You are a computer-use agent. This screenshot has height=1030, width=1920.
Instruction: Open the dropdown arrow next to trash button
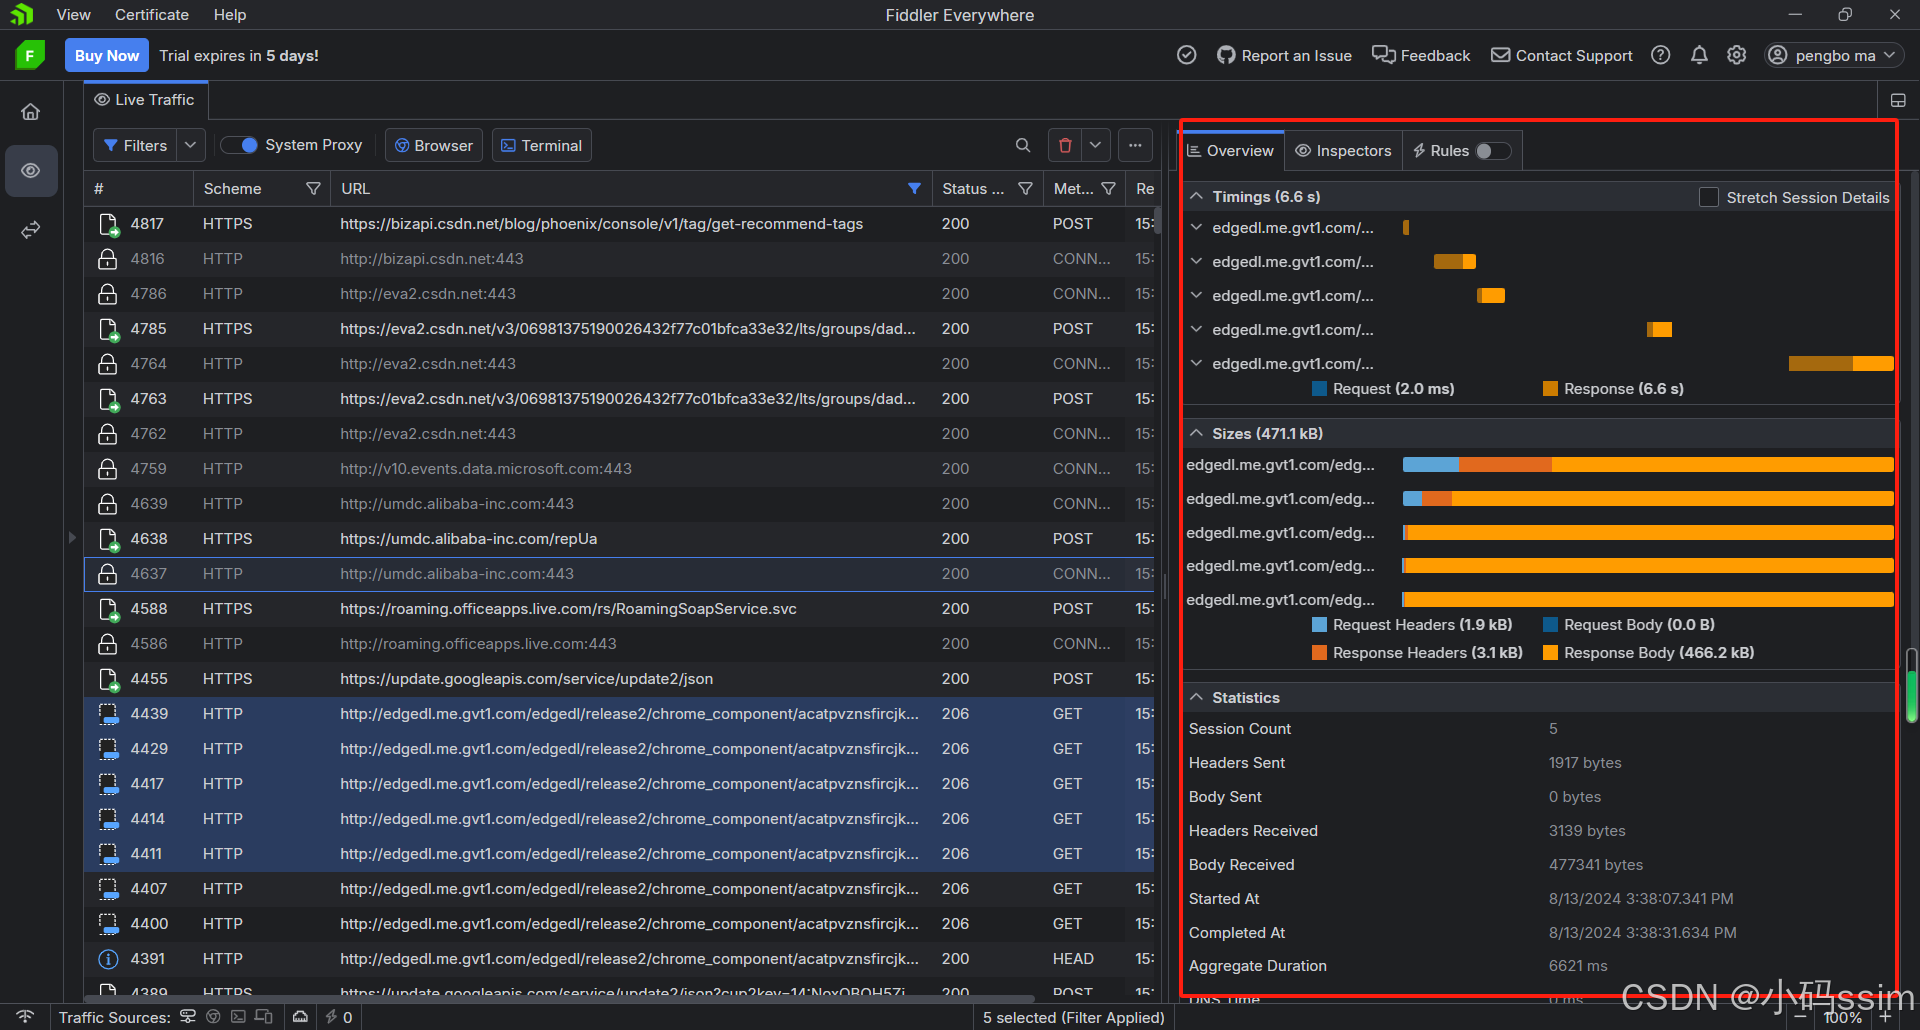tap(1096, 146)
